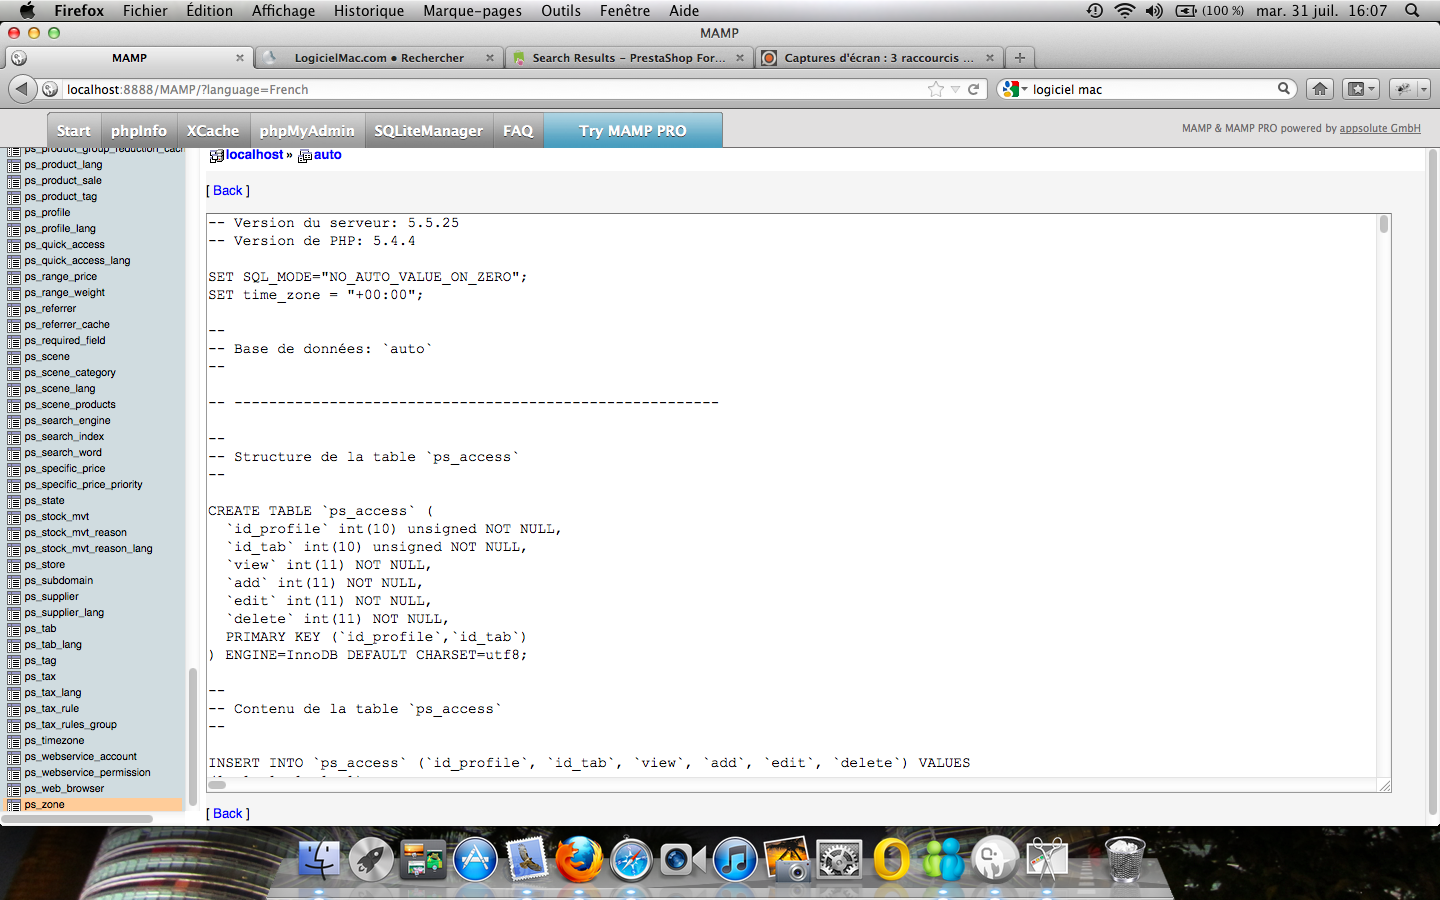Screen dimensions: 1440x900
Task: Open the Marque-pages menu
Action: point(472,10)
